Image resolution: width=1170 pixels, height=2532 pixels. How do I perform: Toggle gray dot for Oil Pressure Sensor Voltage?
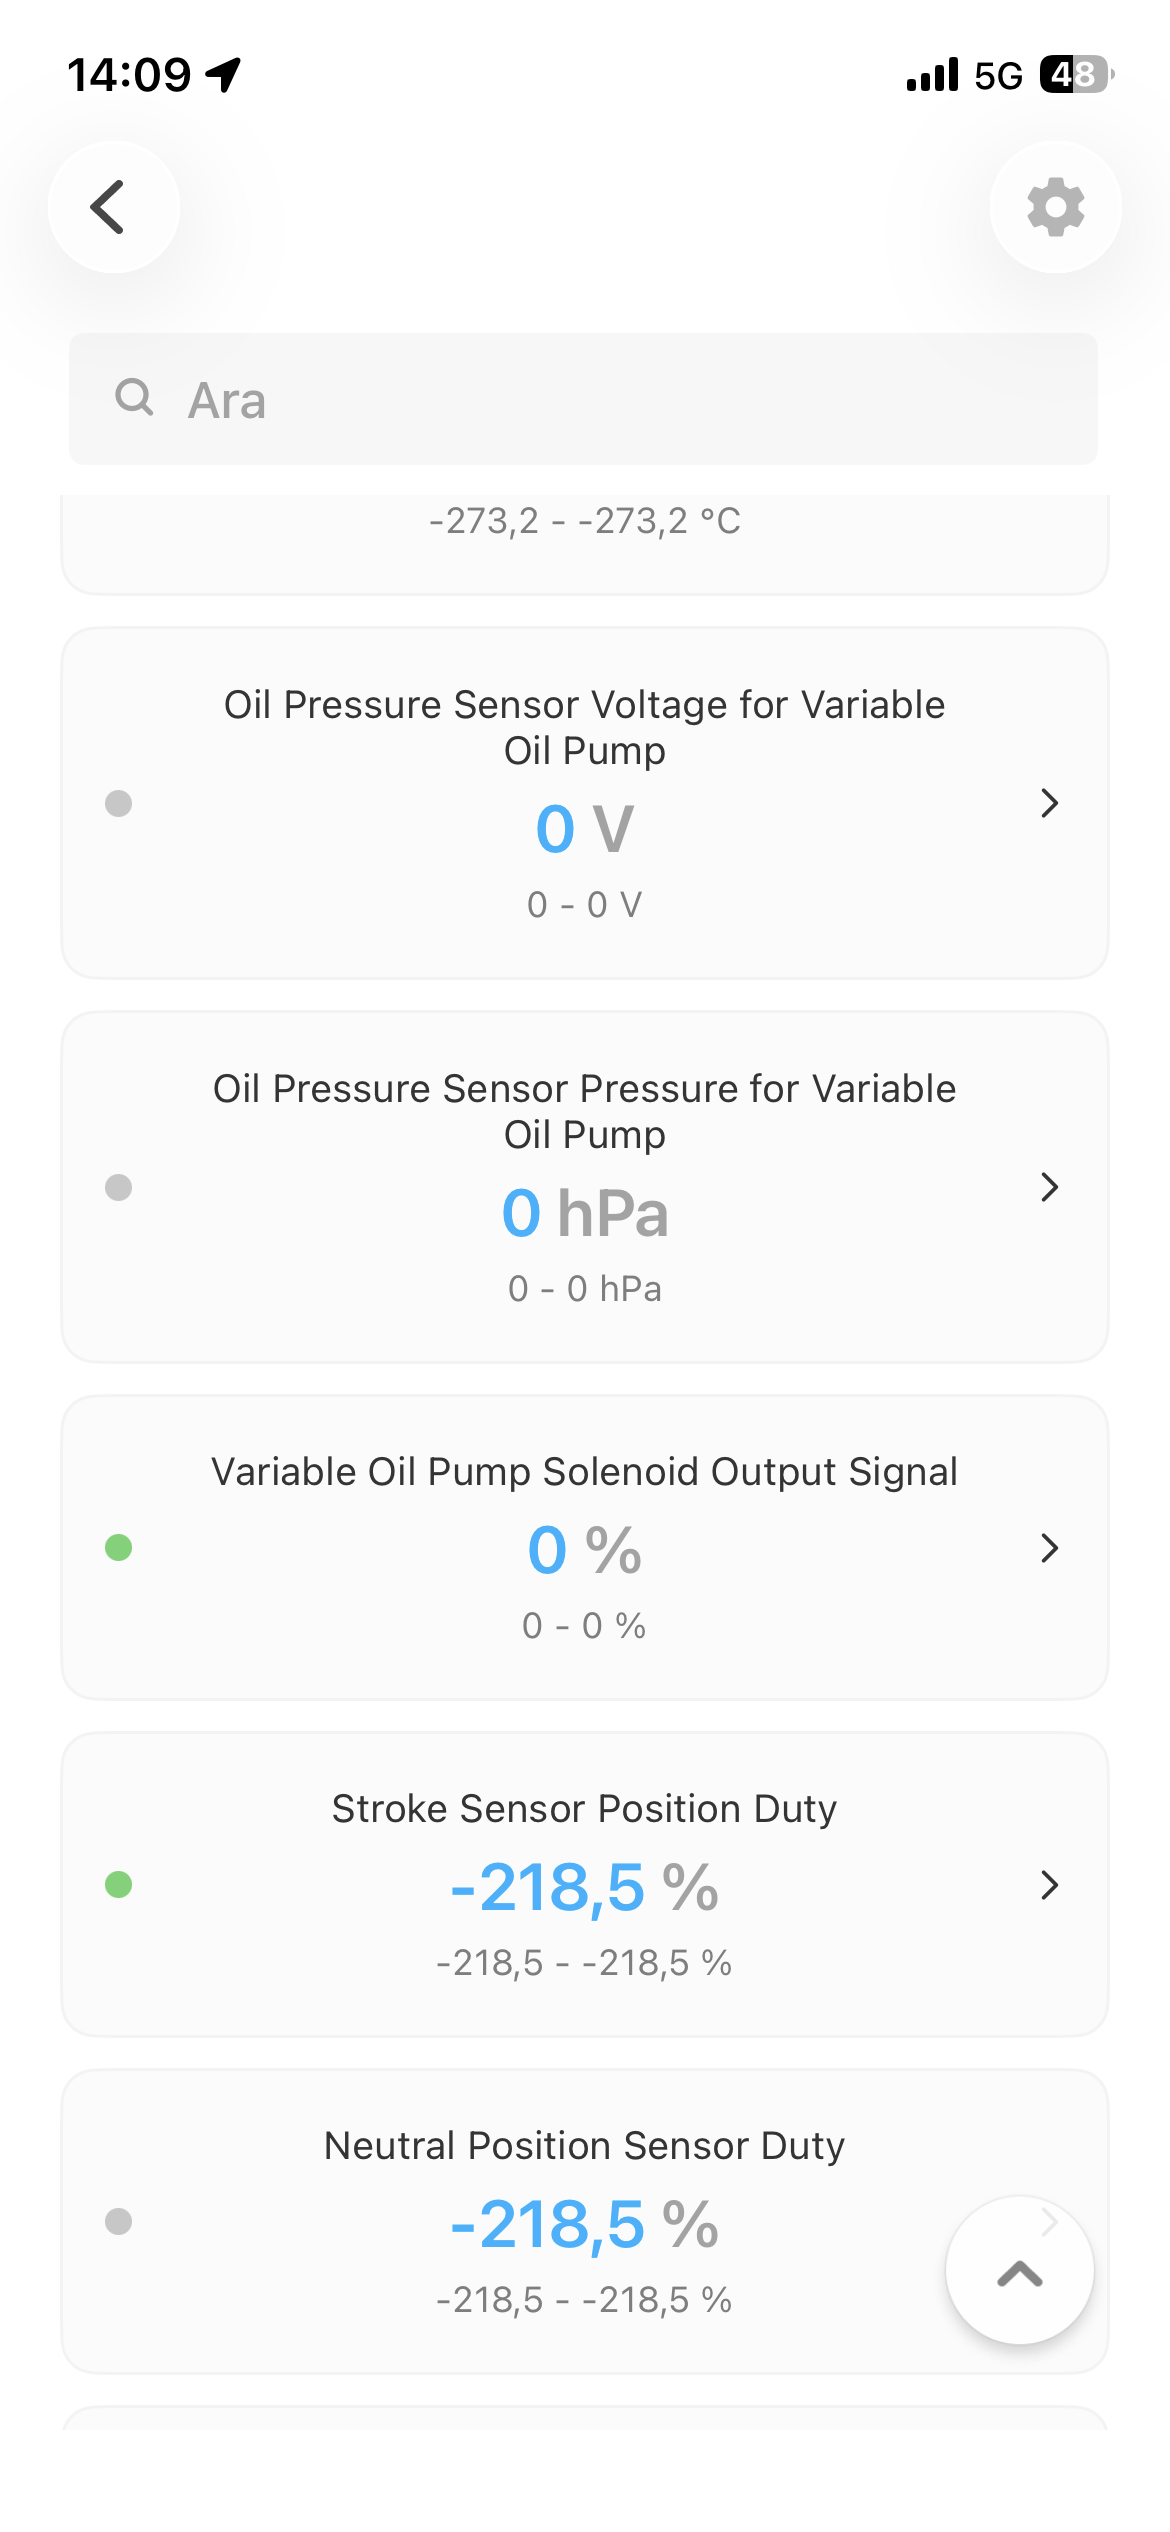point(119,803)
